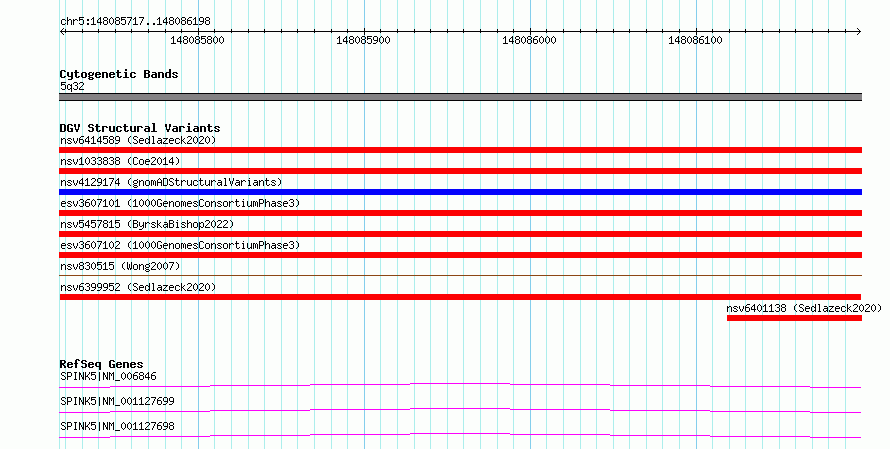Click esv3607101 (1000GenomesConsortiumPhase3) label
The image size is (890, 449).
[180, 203]
